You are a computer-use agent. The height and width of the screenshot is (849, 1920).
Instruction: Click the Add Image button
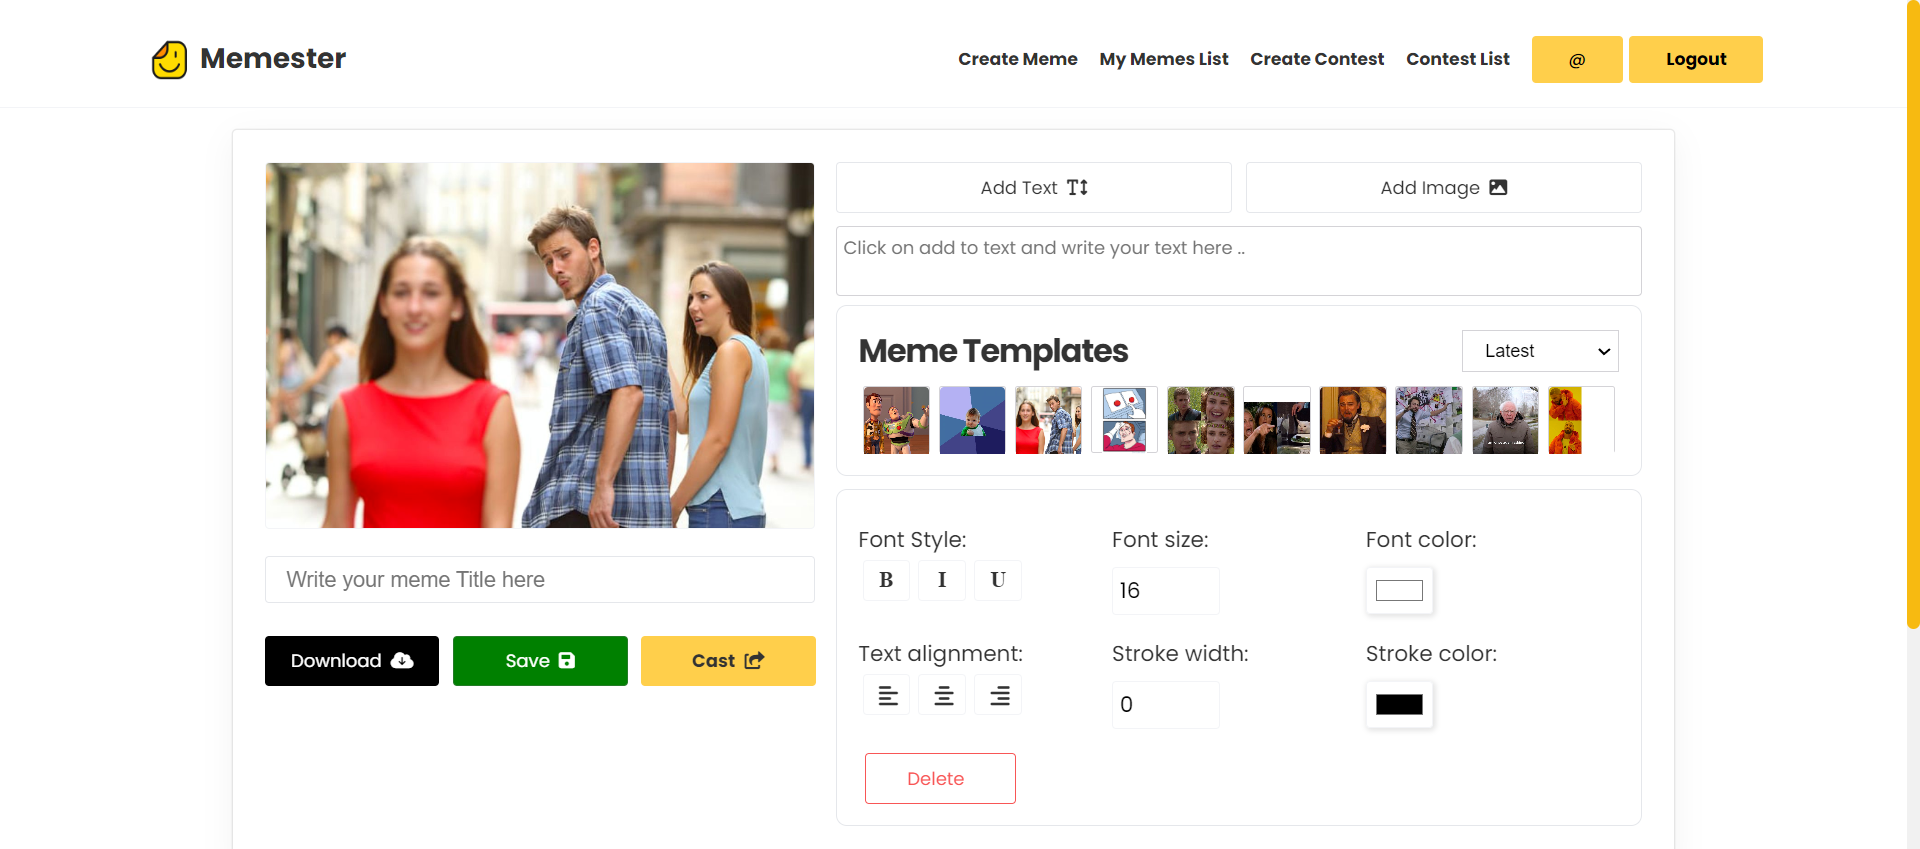(1443, 188)
